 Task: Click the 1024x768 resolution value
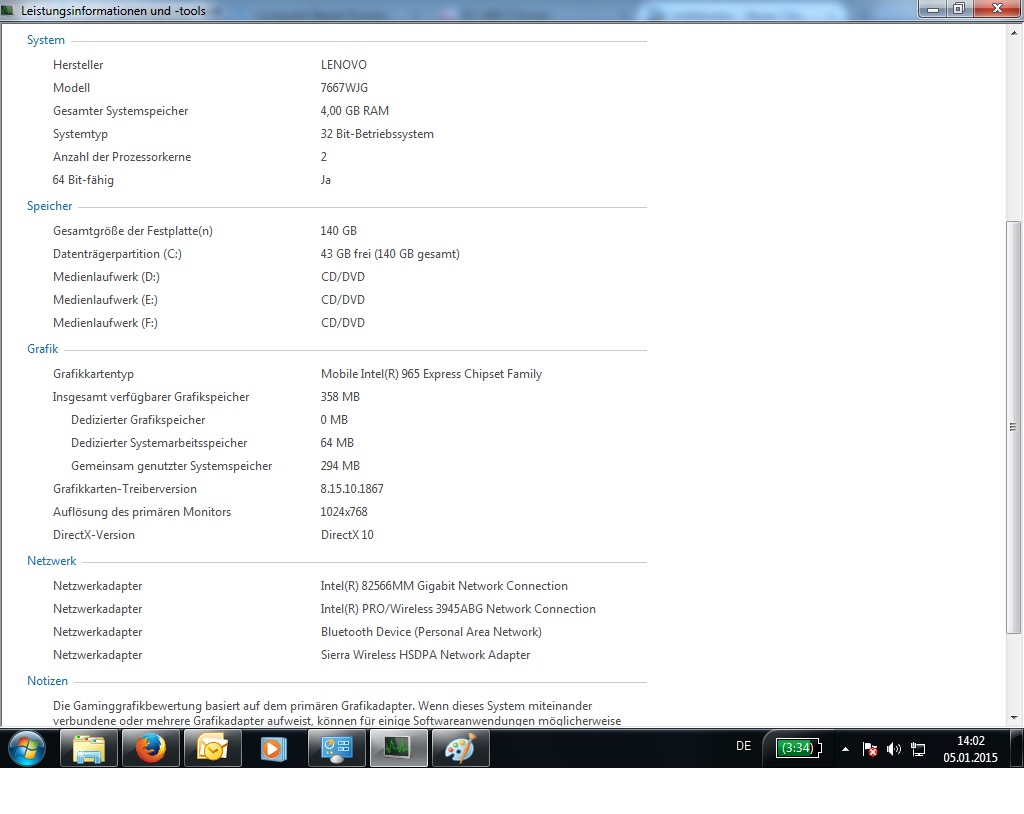pos(344,512)
